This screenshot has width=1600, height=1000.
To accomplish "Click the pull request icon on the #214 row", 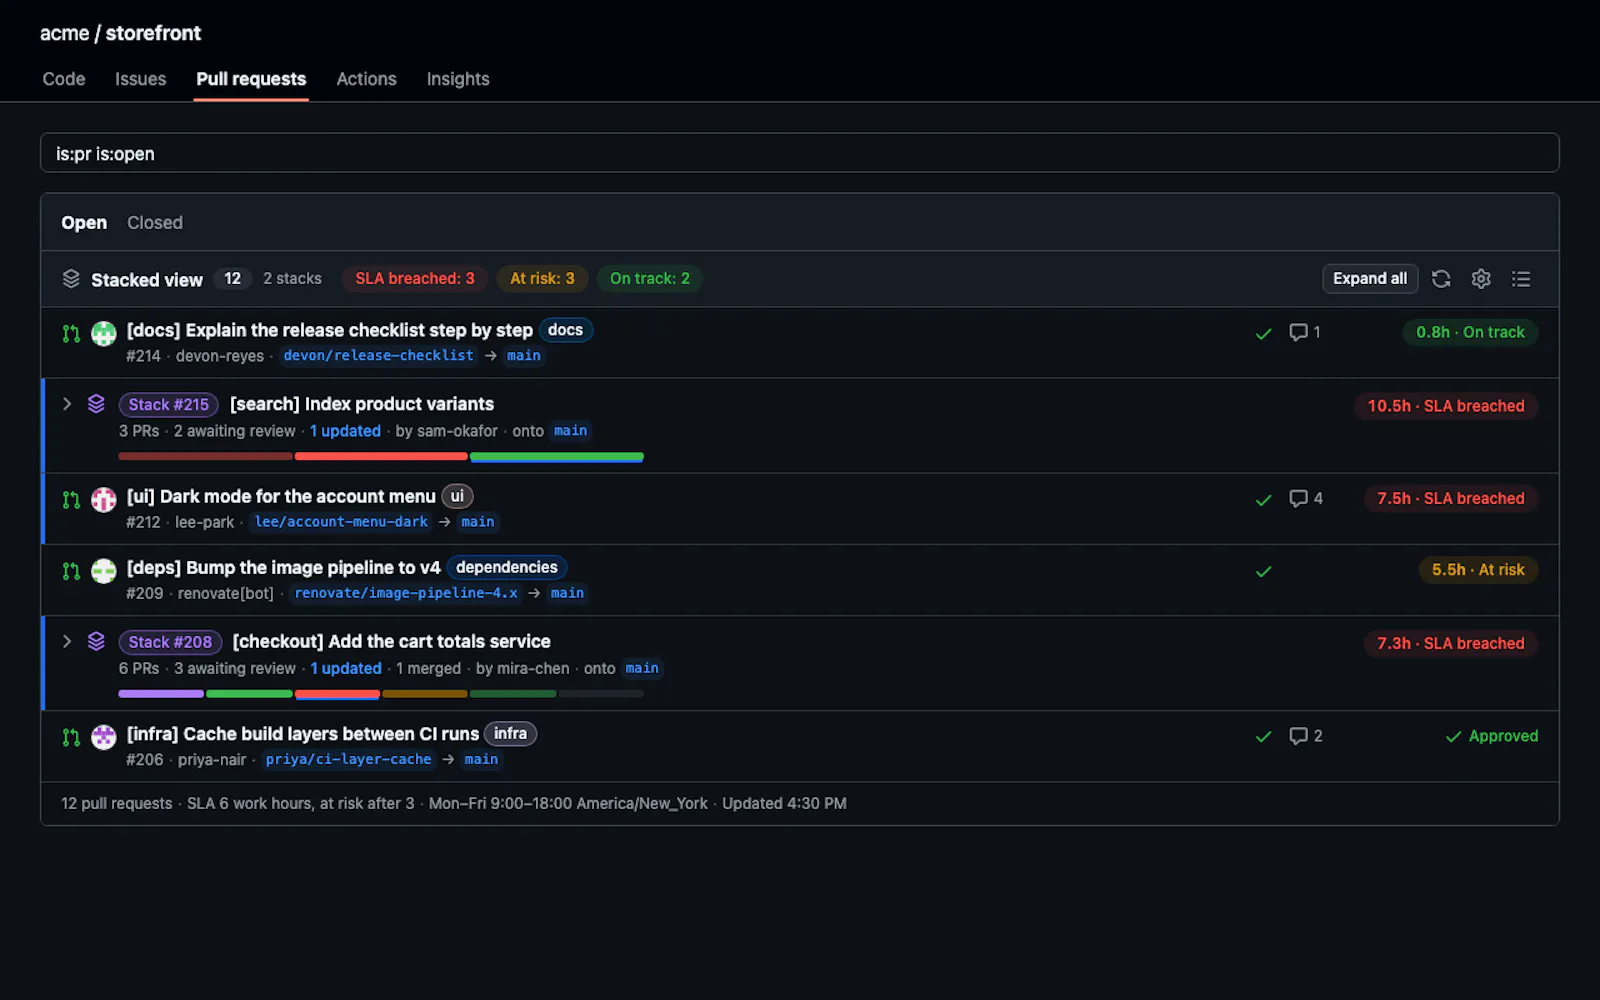I will [x=71, y=334].
